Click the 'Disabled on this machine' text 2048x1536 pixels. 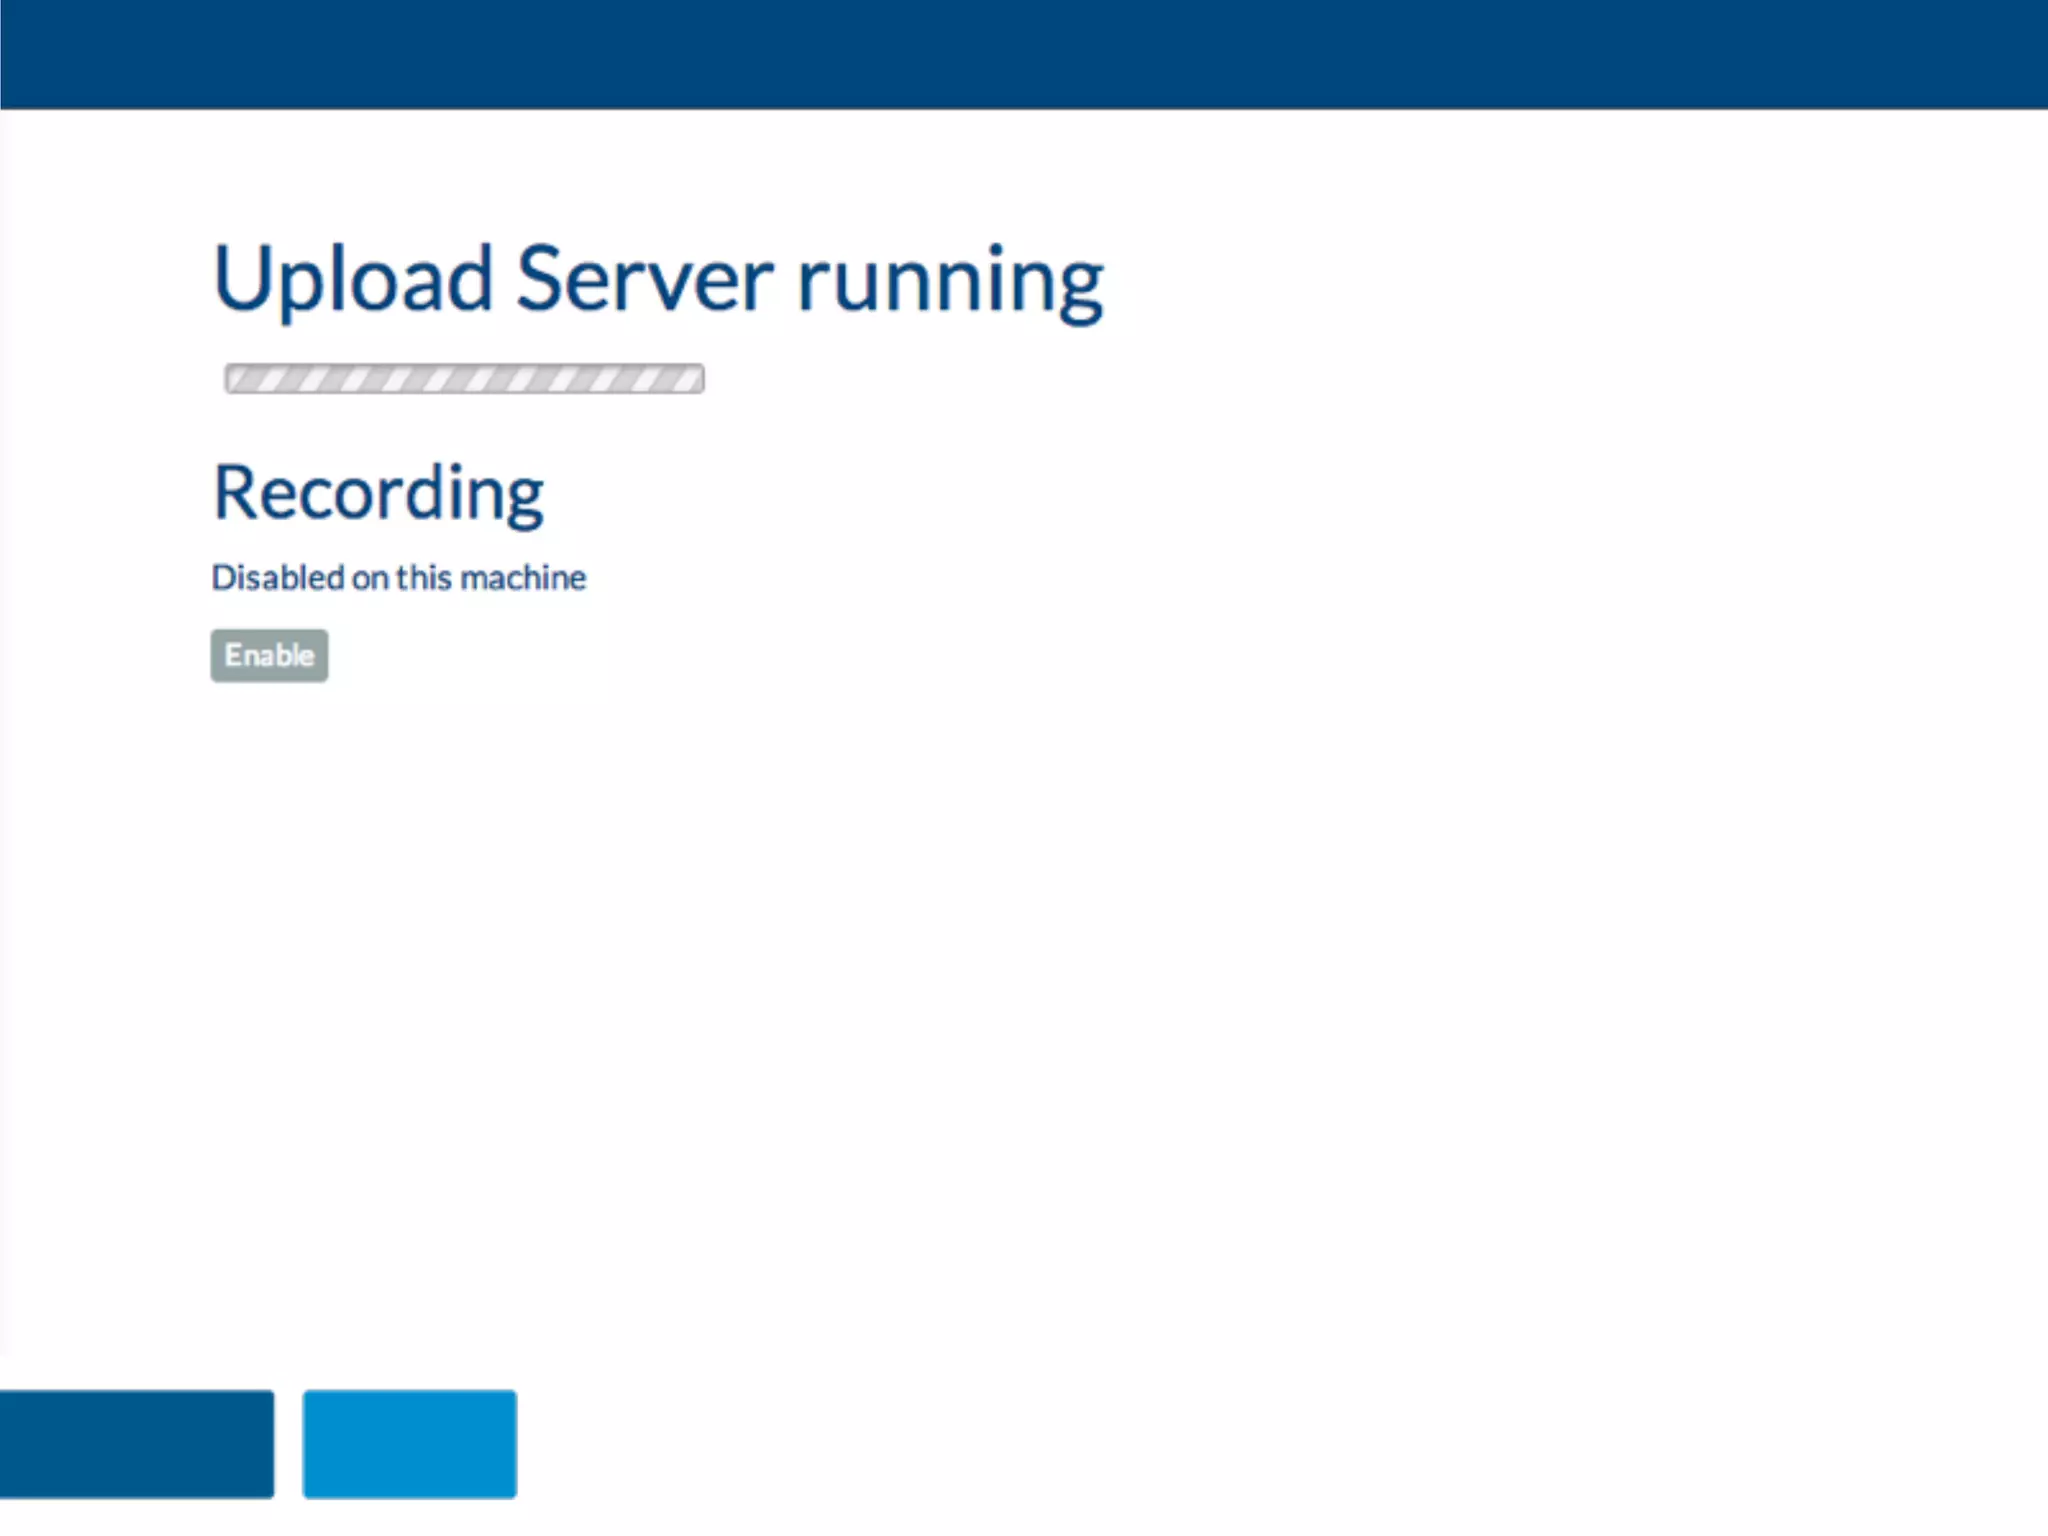[x=398, y=578]
